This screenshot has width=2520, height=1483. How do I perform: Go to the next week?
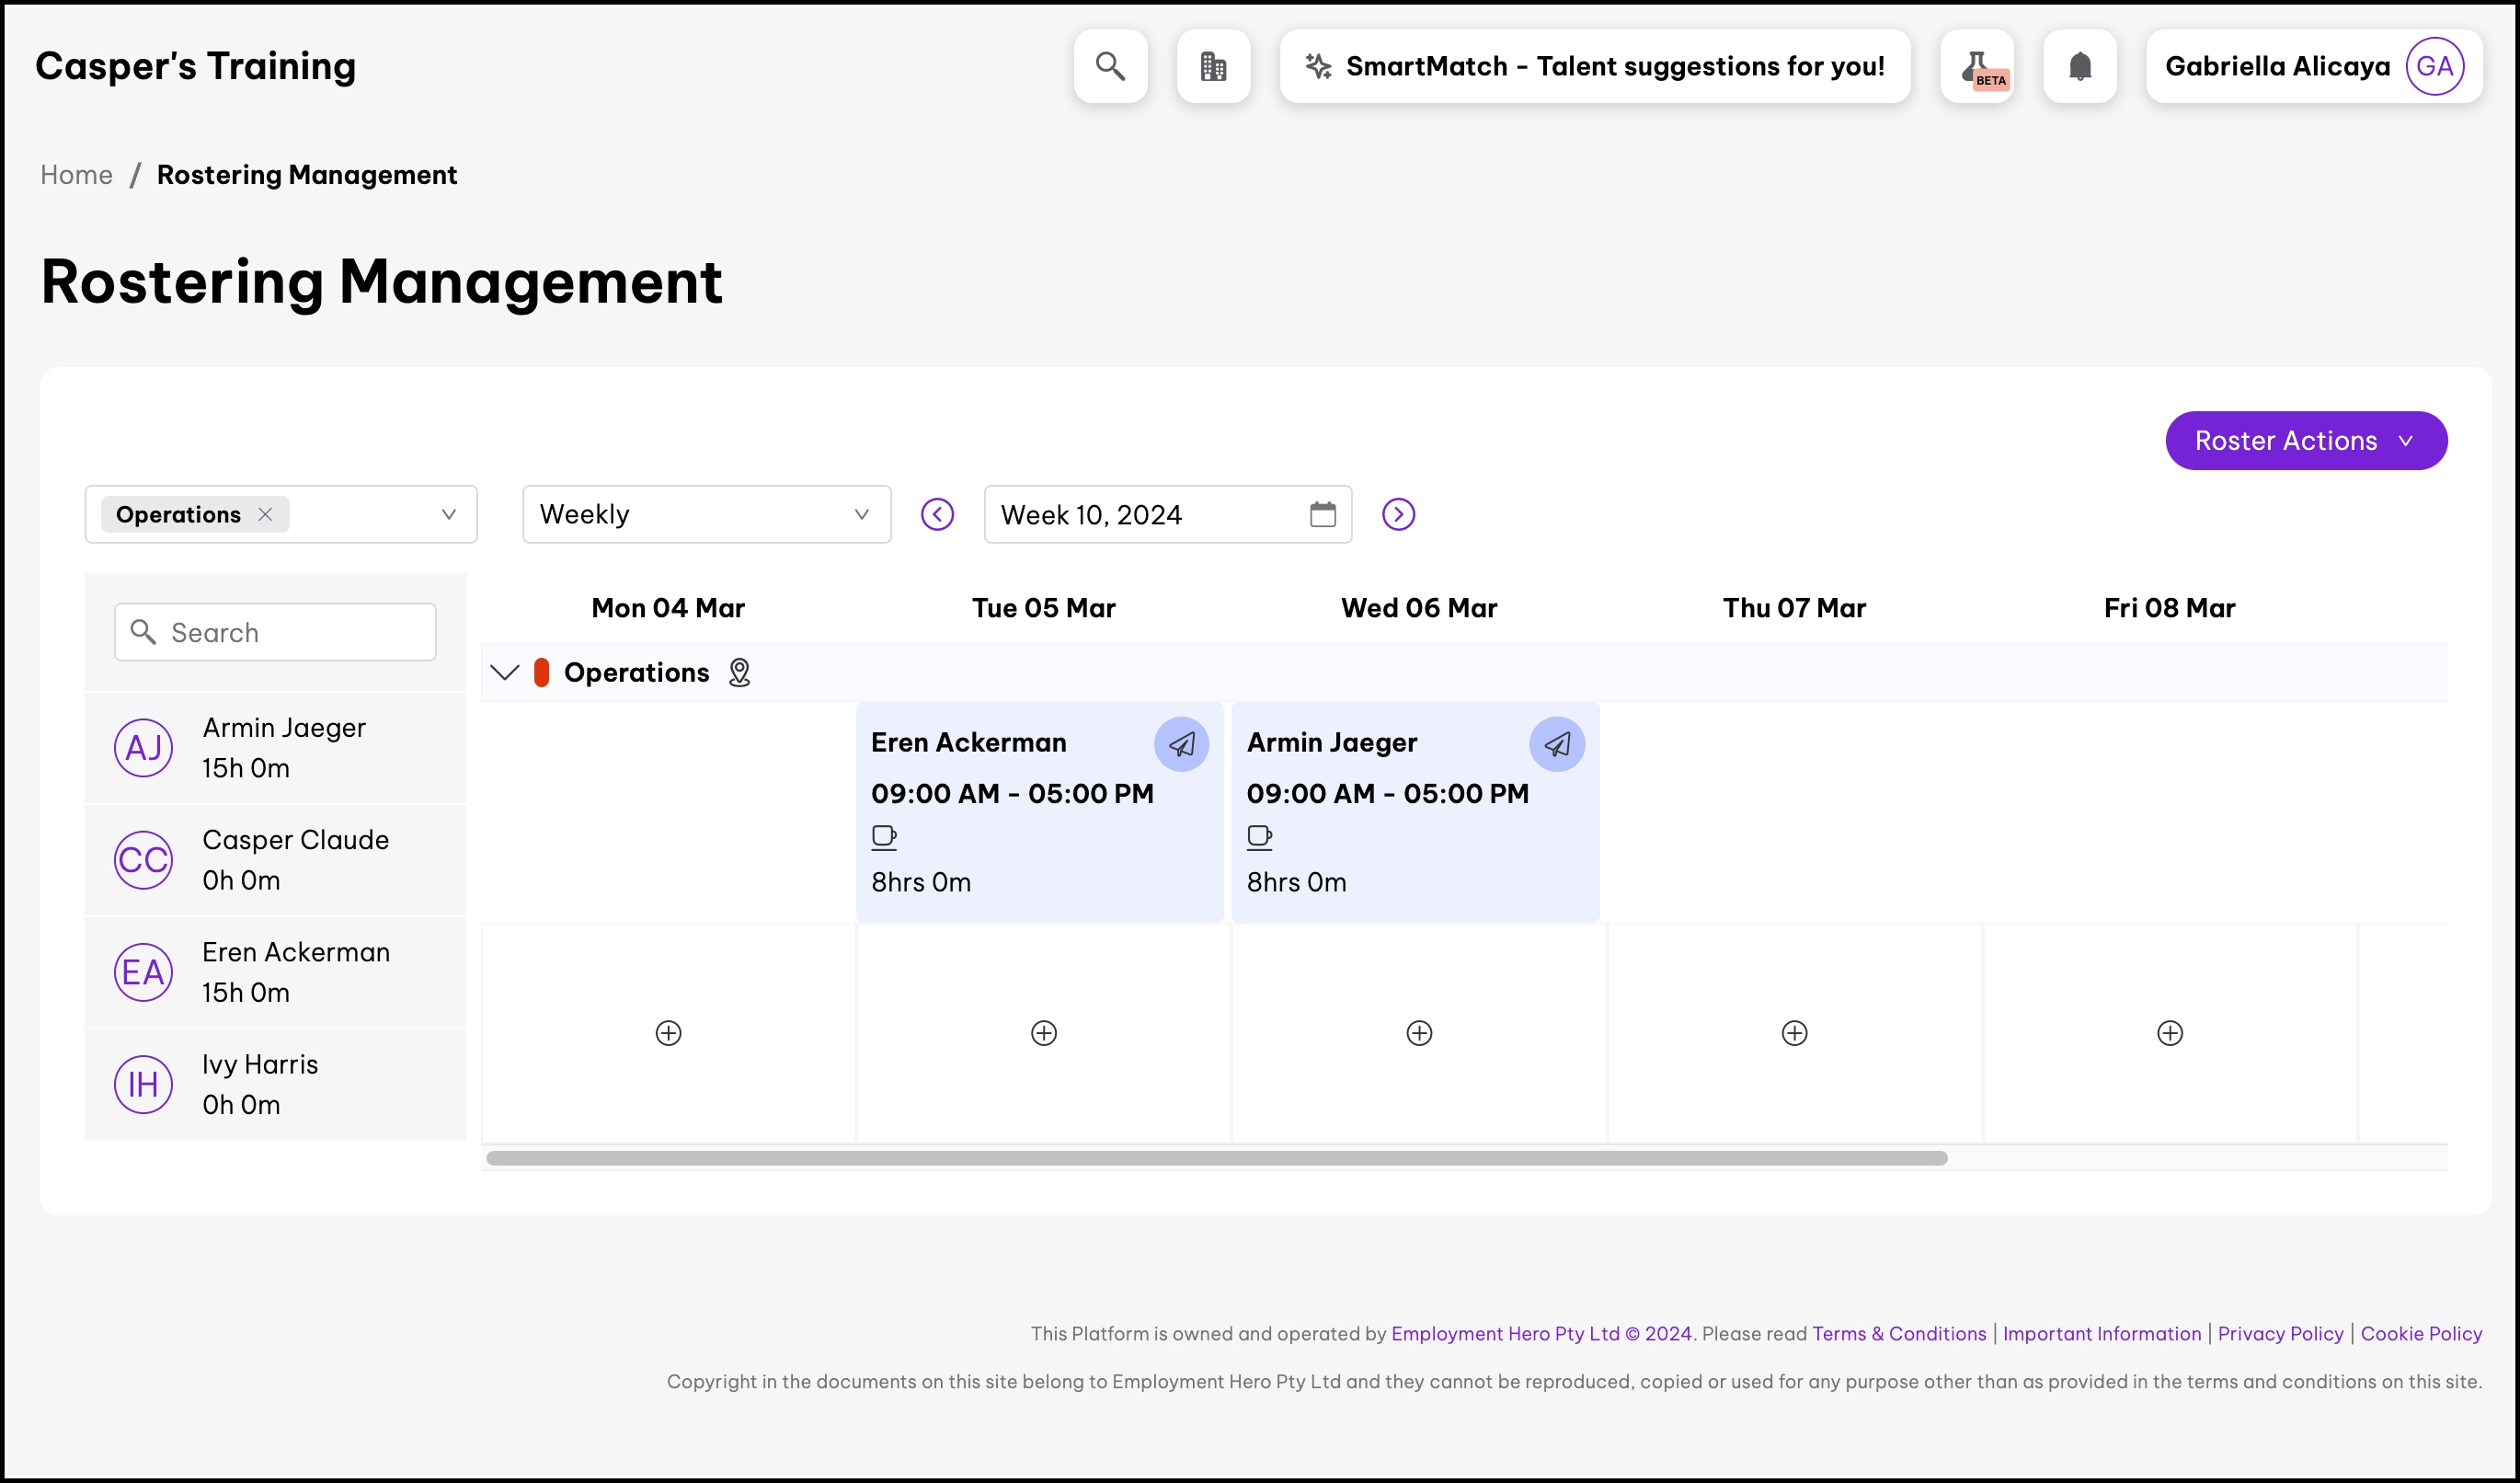click(1398, 514)
